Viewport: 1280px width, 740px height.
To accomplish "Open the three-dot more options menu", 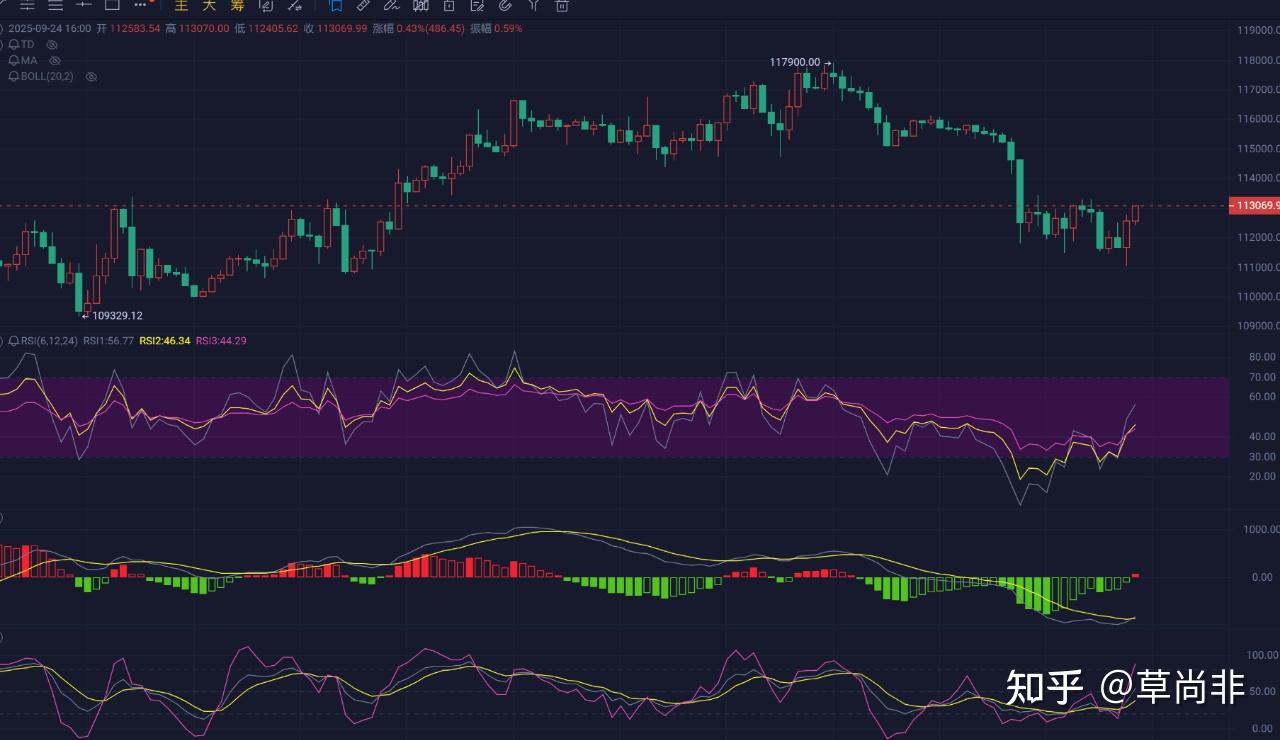I will point(140,5).
